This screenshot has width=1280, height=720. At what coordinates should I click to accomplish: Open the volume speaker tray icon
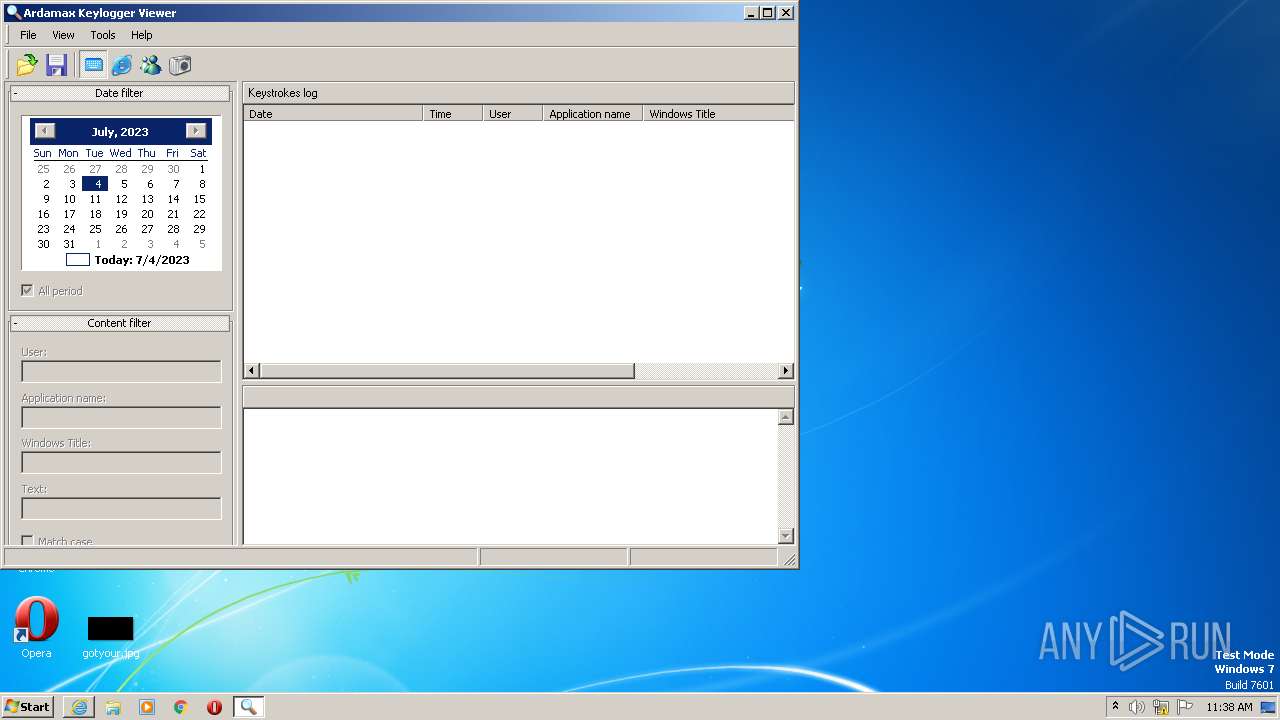pos(1137,707)
